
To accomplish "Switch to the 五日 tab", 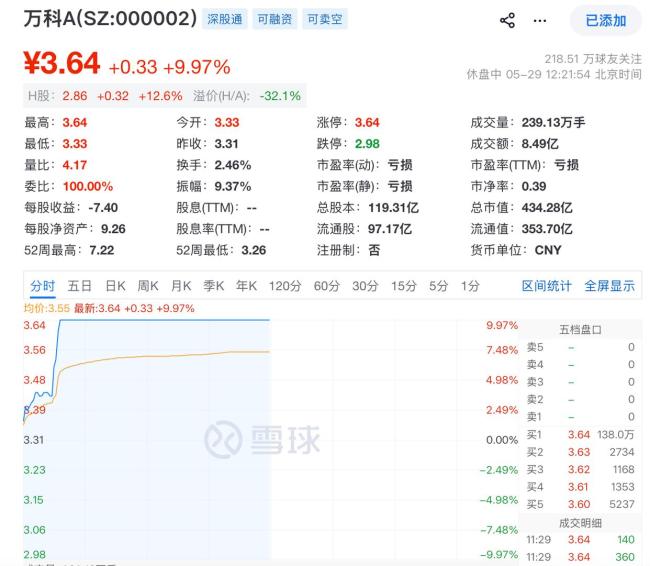I will point(80,286).
